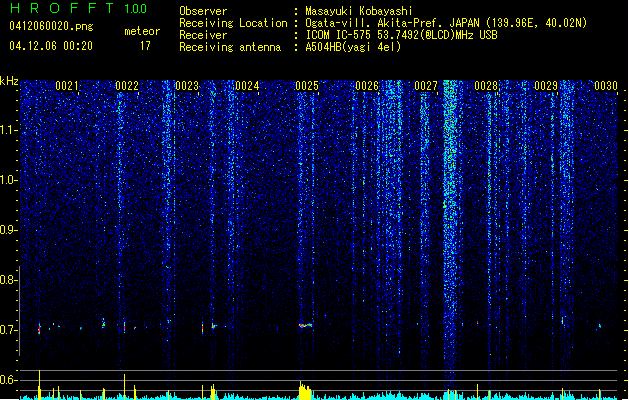Click the meteor count label
Viewport: 629px width, 400px height.
(x=142, y=31)
